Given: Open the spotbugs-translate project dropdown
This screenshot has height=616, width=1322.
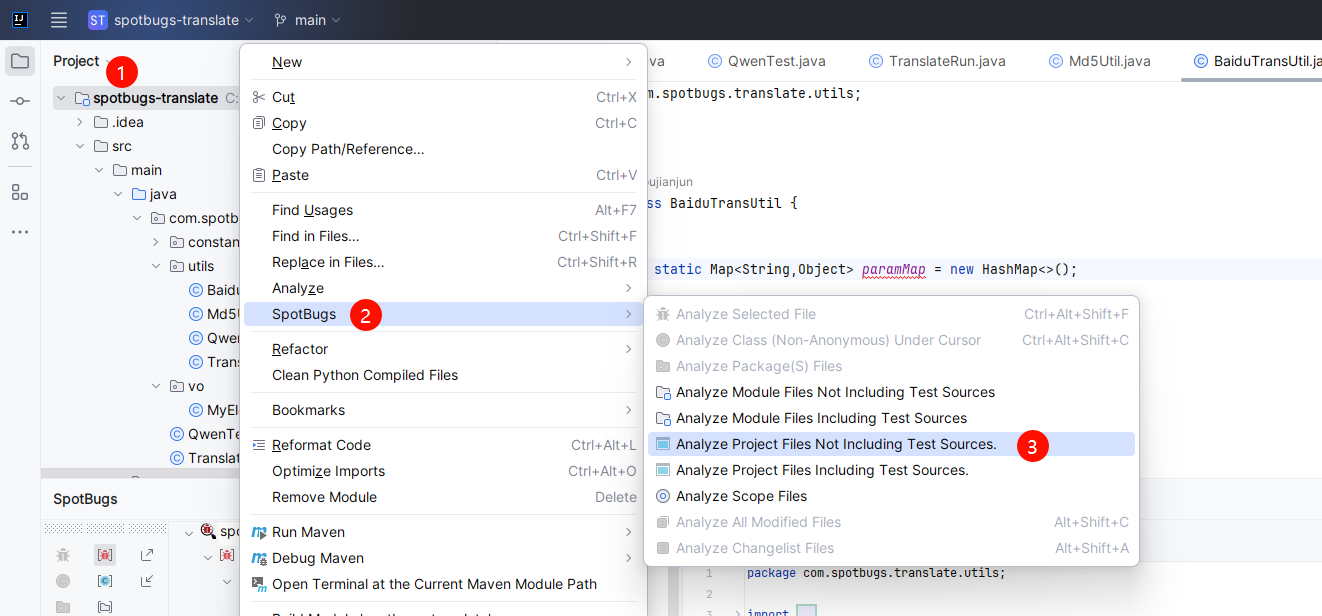Looking at the screenshot, I should [x=170, y=20].
